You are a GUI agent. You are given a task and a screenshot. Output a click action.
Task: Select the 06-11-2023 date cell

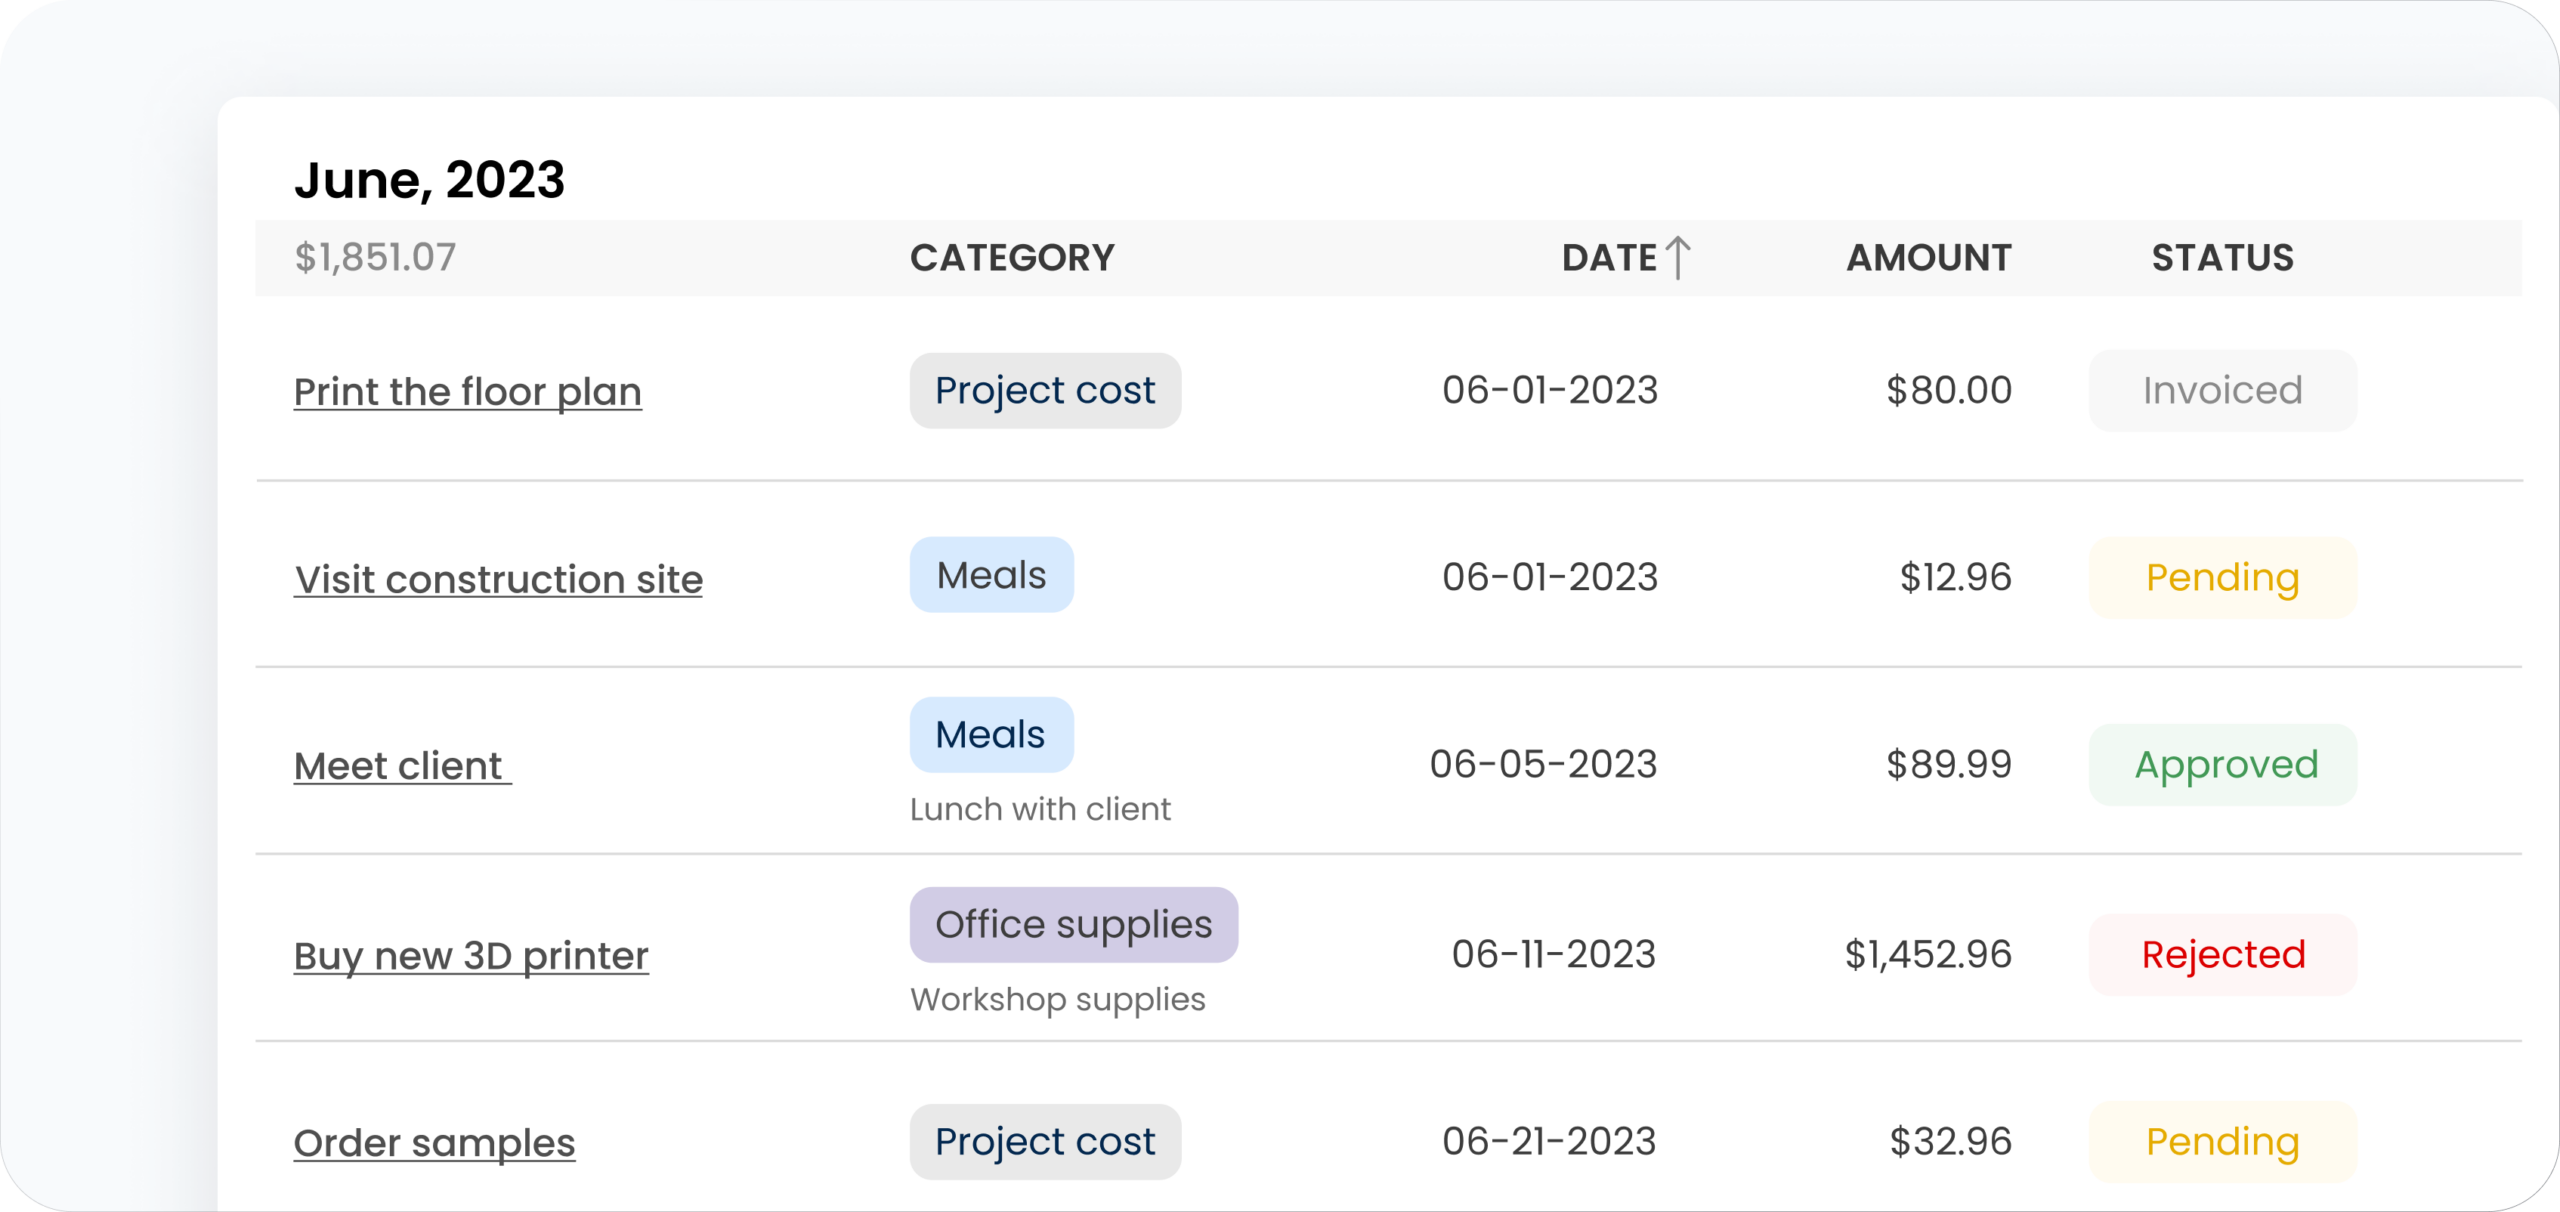pyautogui.click(x=1554, y=954)
